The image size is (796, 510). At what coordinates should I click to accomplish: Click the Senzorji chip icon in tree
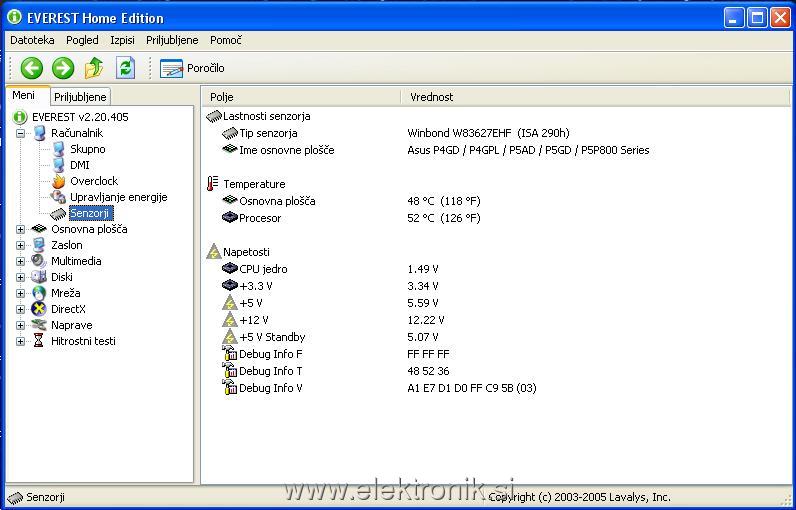tap(58, 214)
